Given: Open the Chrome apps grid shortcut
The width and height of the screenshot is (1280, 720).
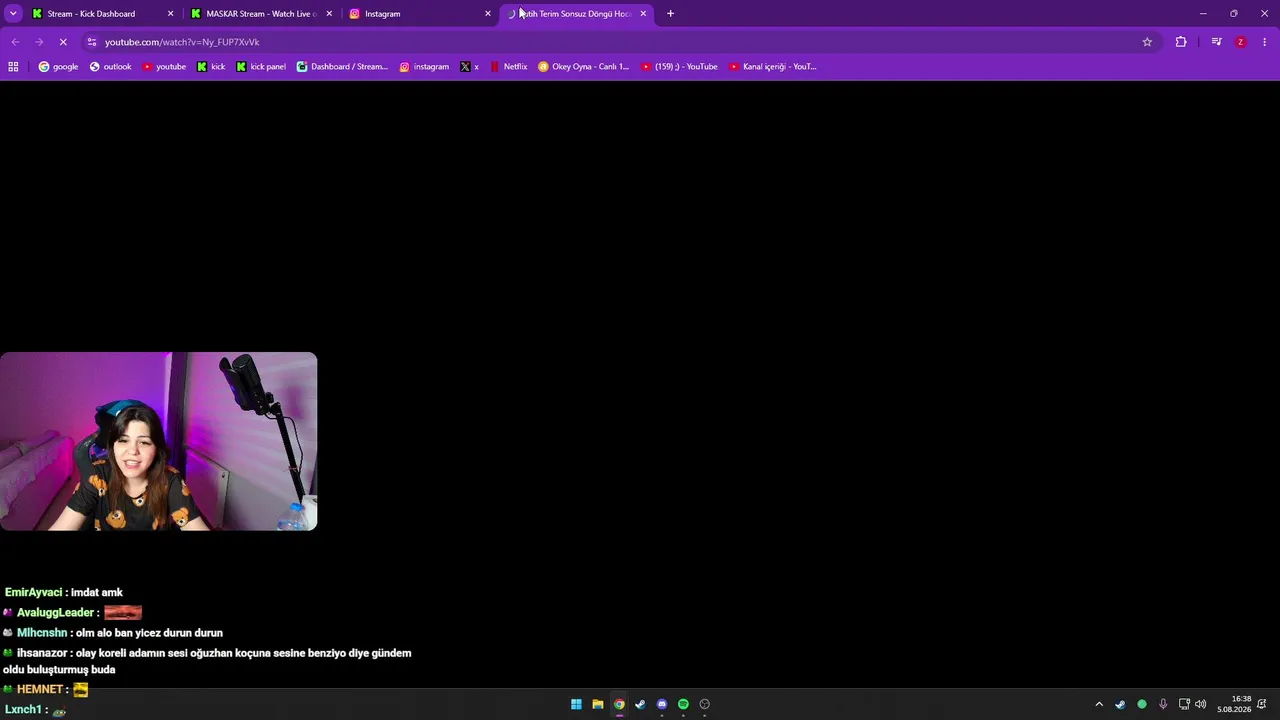Looking at the screenshot, I should click(13, 67).
